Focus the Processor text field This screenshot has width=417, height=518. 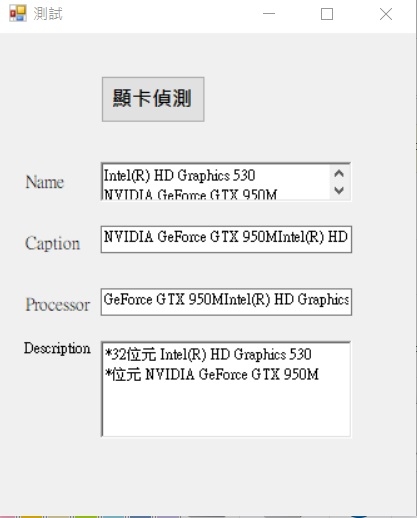pos(226,302)
